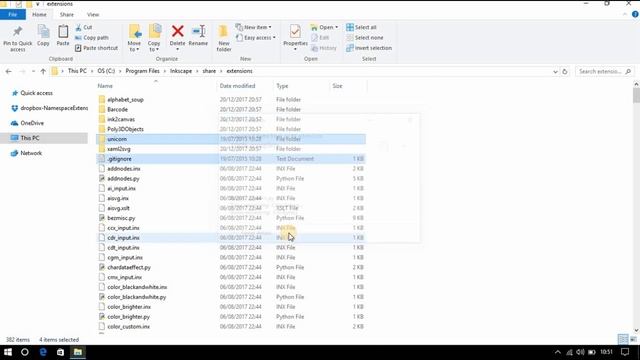Open ribbon help question mark
The width and height of the screenshot is (640, 360).
coord(635,14)
